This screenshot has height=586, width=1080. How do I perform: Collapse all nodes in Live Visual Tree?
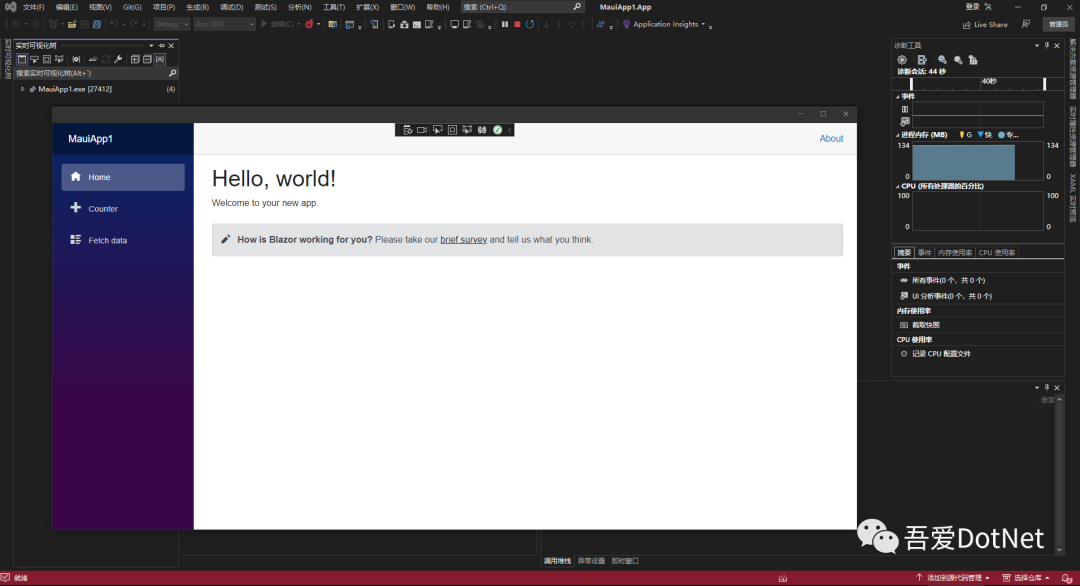tap(147, 59)
